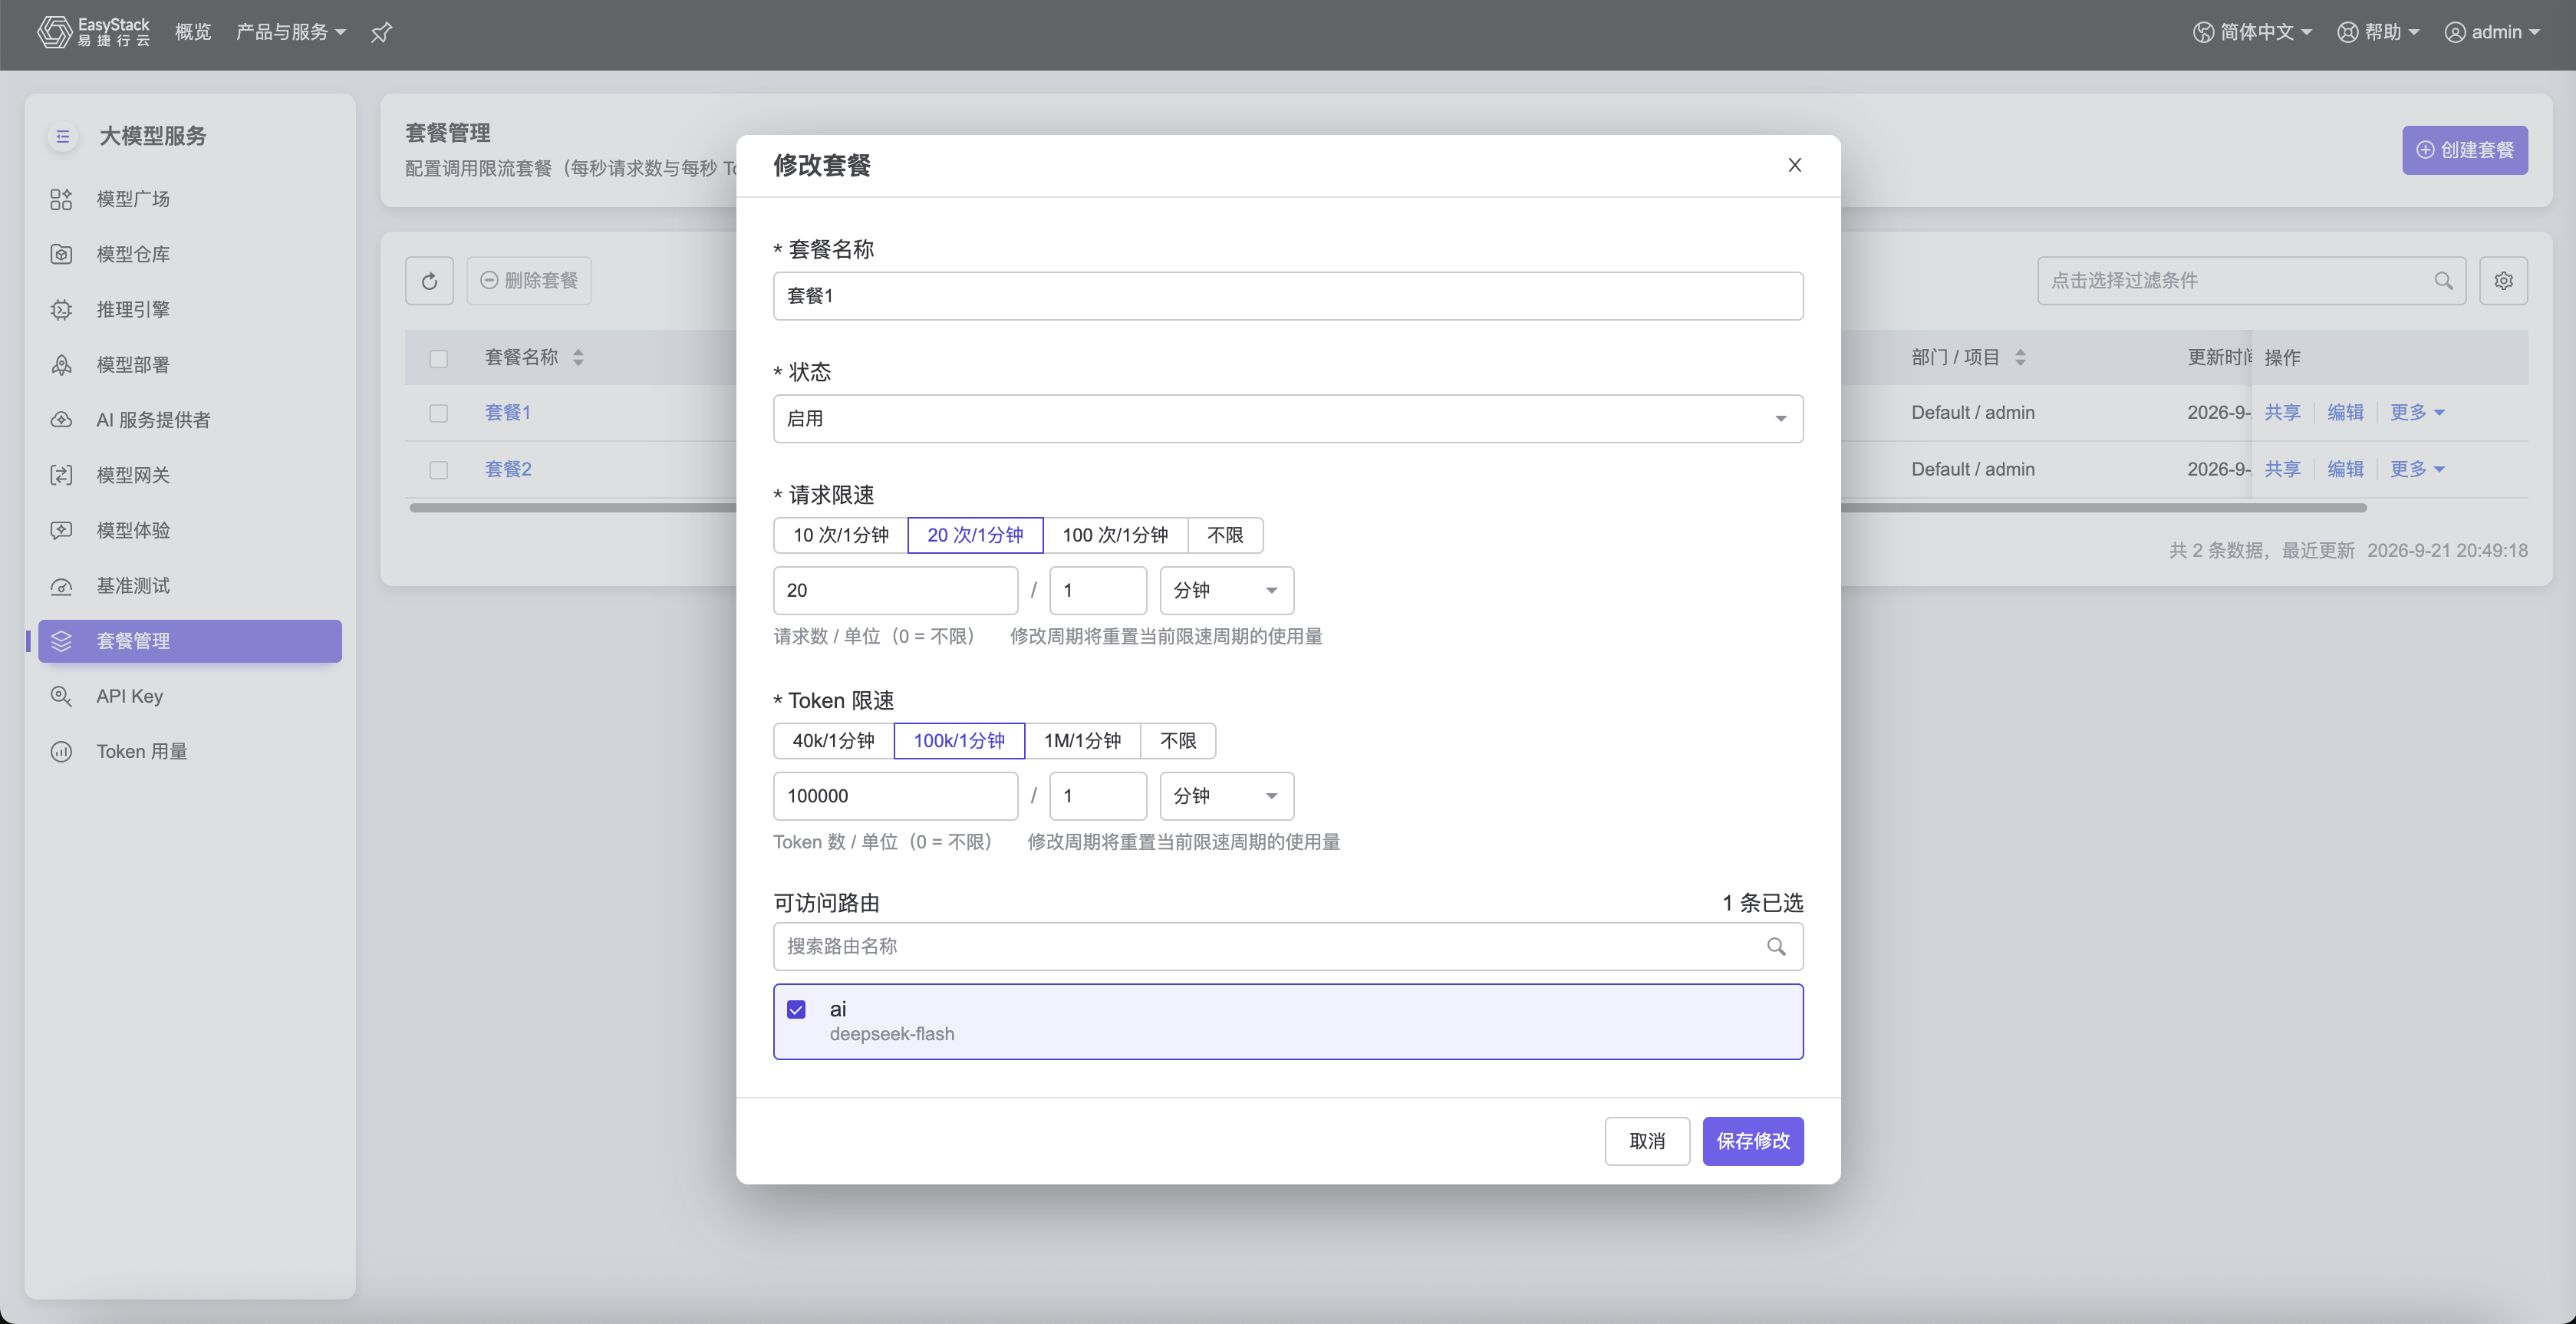Open 简体中文 language dropdown
This screenshot has height=1324, width=2576.
pos(2252,32)
